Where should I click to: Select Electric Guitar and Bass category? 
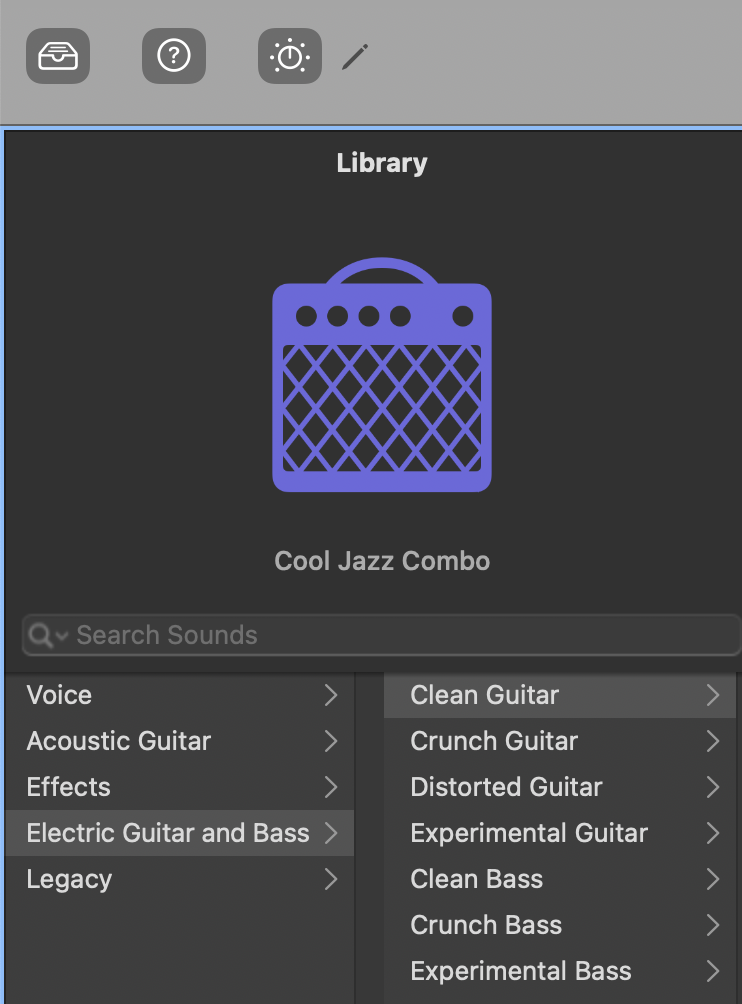[179, 833]
